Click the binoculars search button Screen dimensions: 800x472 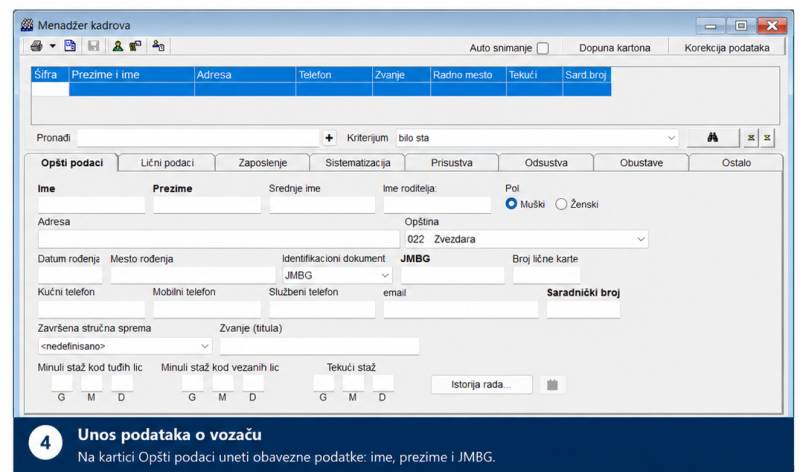[713, 138]
